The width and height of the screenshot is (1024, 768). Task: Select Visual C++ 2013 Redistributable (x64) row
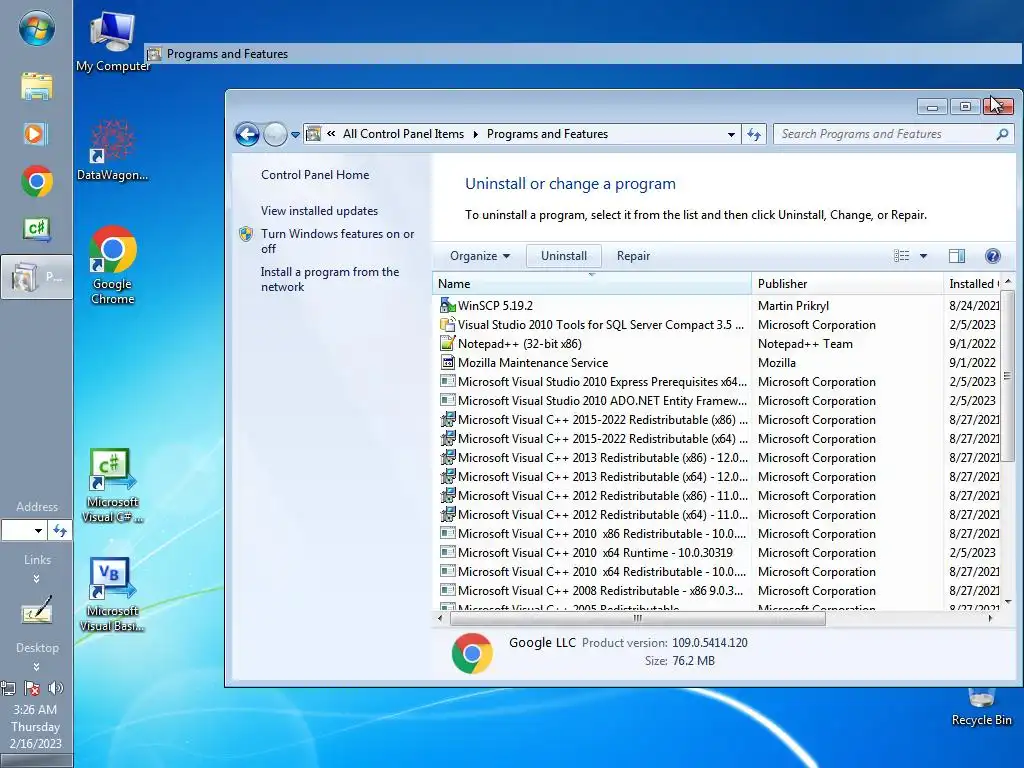(717, 477)
